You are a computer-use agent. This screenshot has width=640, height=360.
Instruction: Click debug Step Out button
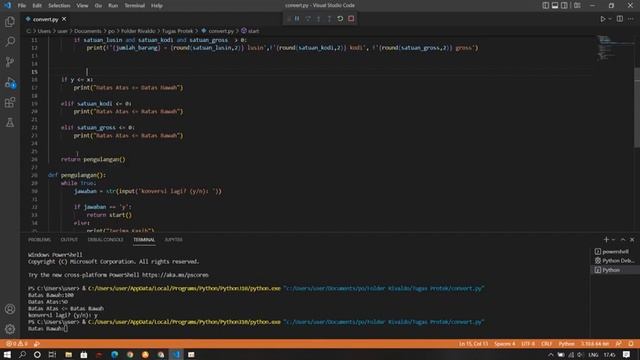click(x=329, y=19)
